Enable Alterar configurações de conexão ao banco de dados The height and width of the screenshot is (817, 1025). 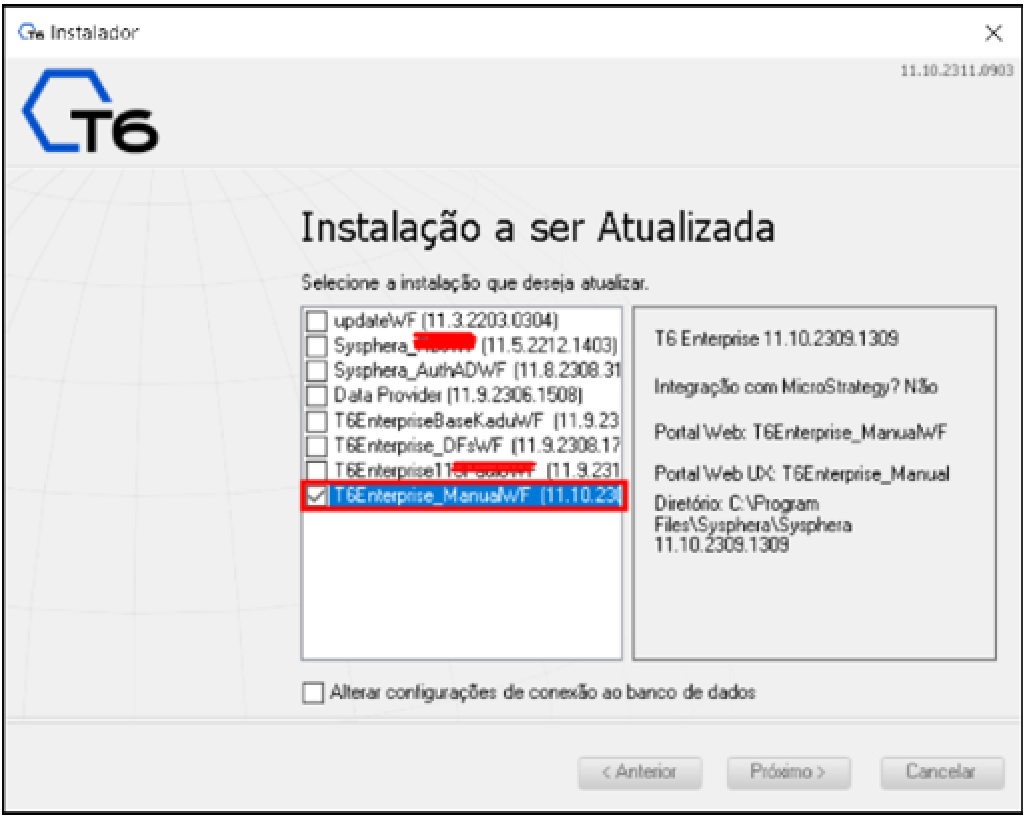[x=313, y=692]
